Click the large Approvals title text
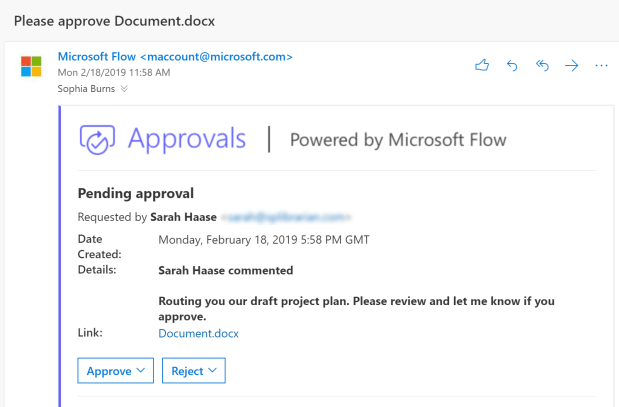The image size is (619, 407). (187, 139)
